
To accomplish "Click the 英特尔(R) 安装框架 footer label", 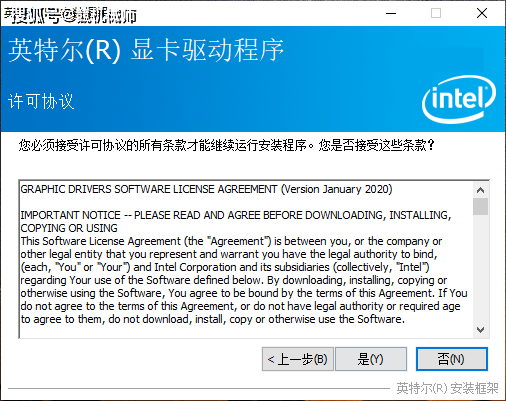I will 447,388.
